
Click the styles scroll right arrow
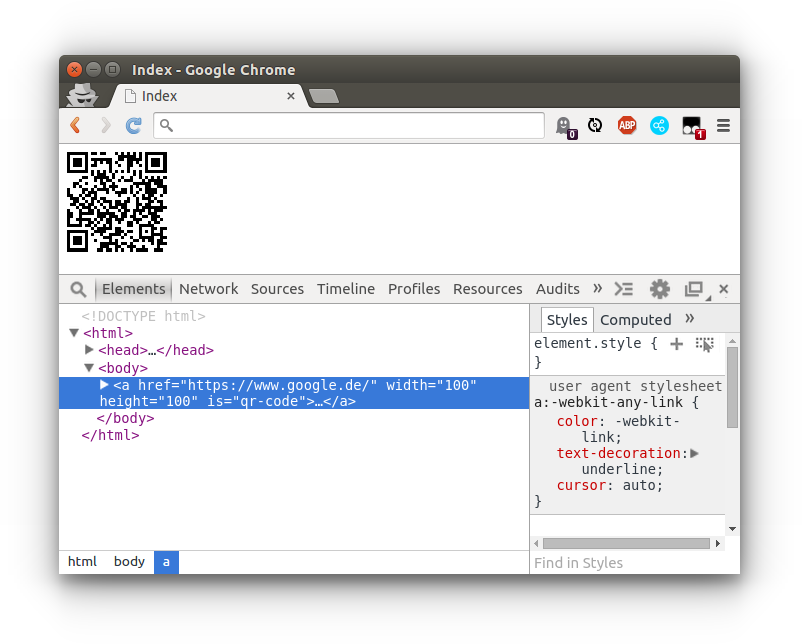pos(718,543)
